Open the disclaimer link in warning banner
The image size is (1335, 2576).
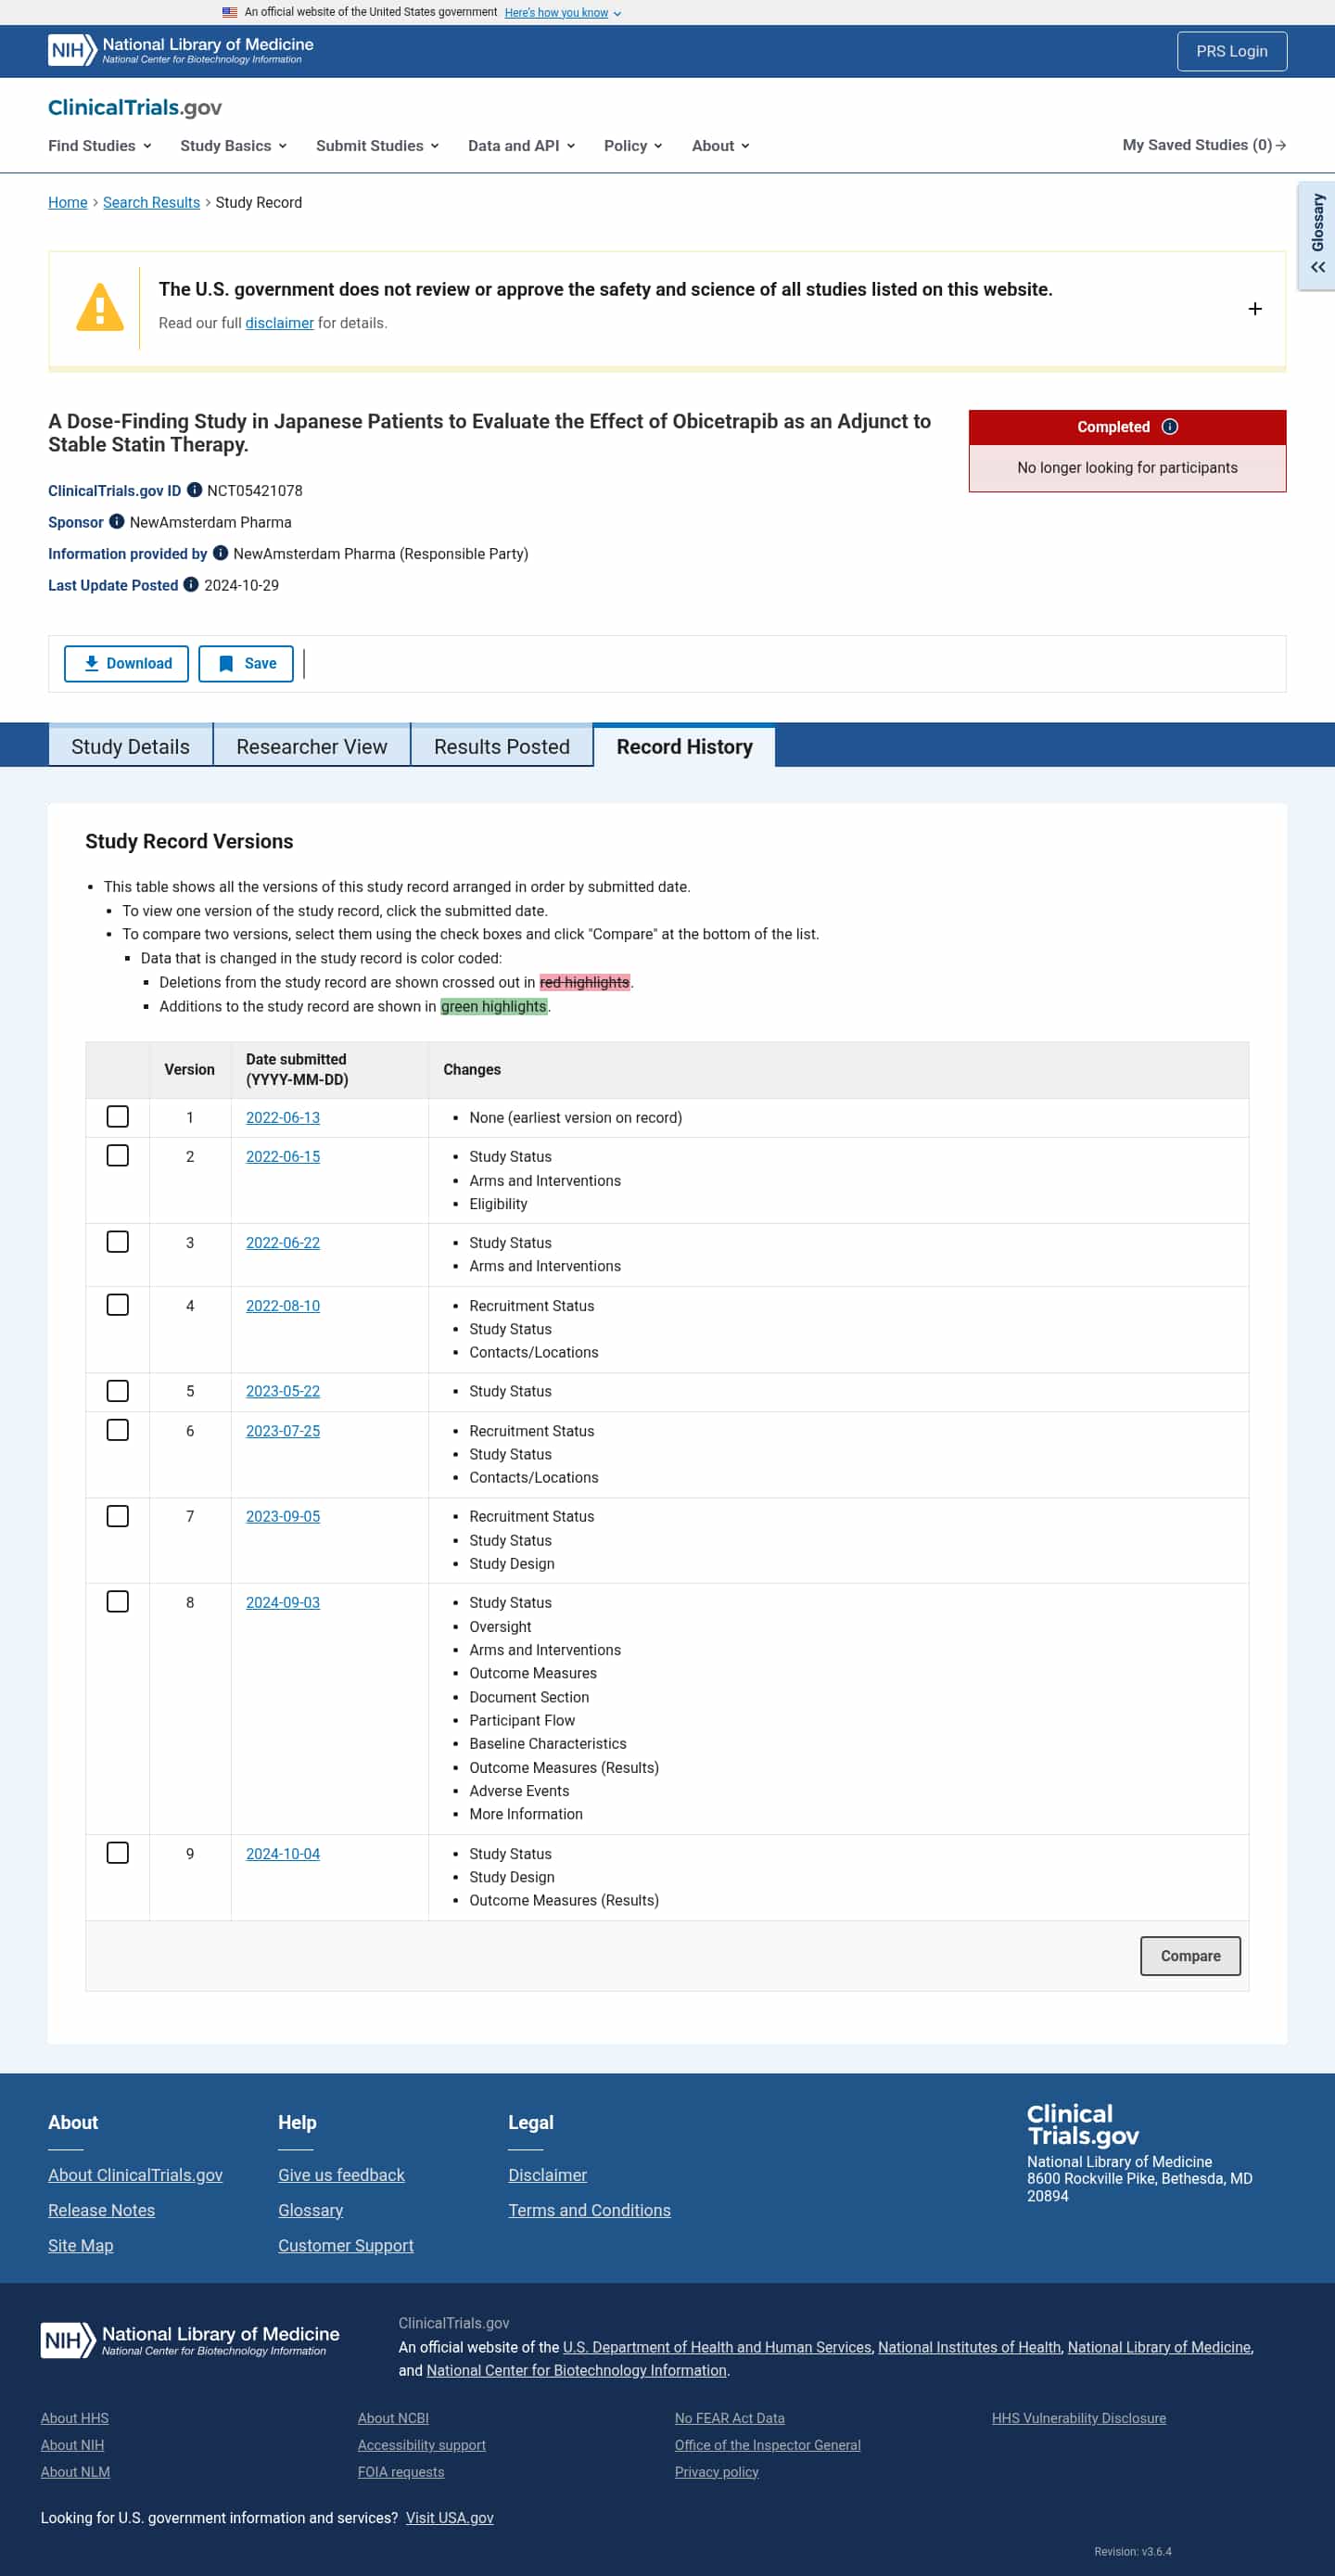click(x=279, y=323)
